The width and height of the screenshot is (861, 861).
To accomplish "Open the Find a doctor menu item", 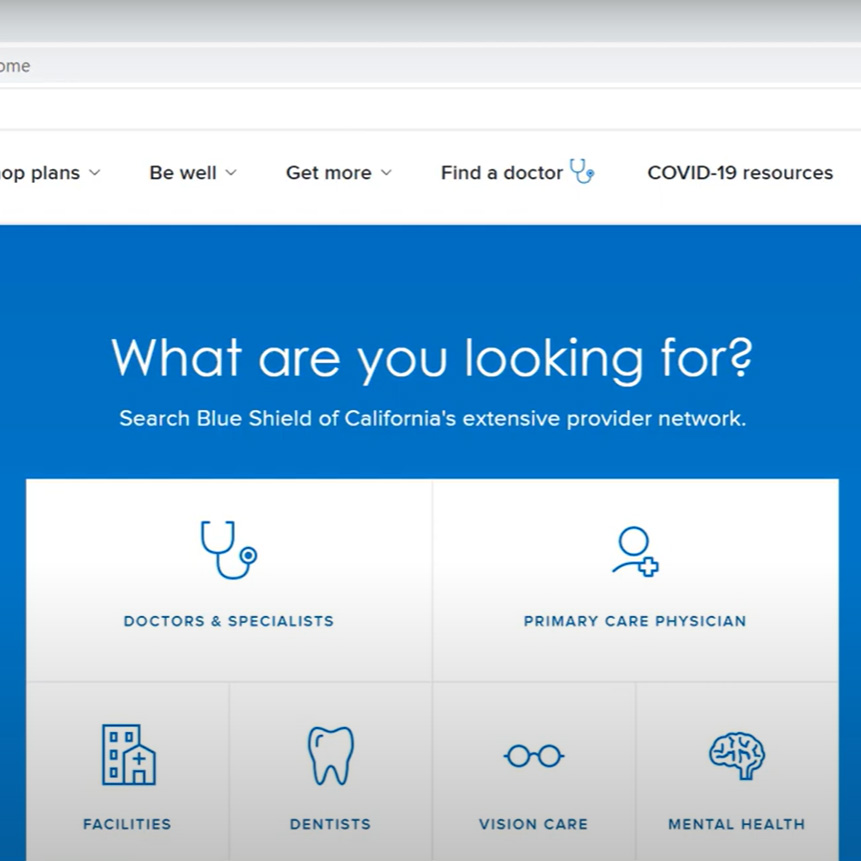I will click(x=502, y=172).
